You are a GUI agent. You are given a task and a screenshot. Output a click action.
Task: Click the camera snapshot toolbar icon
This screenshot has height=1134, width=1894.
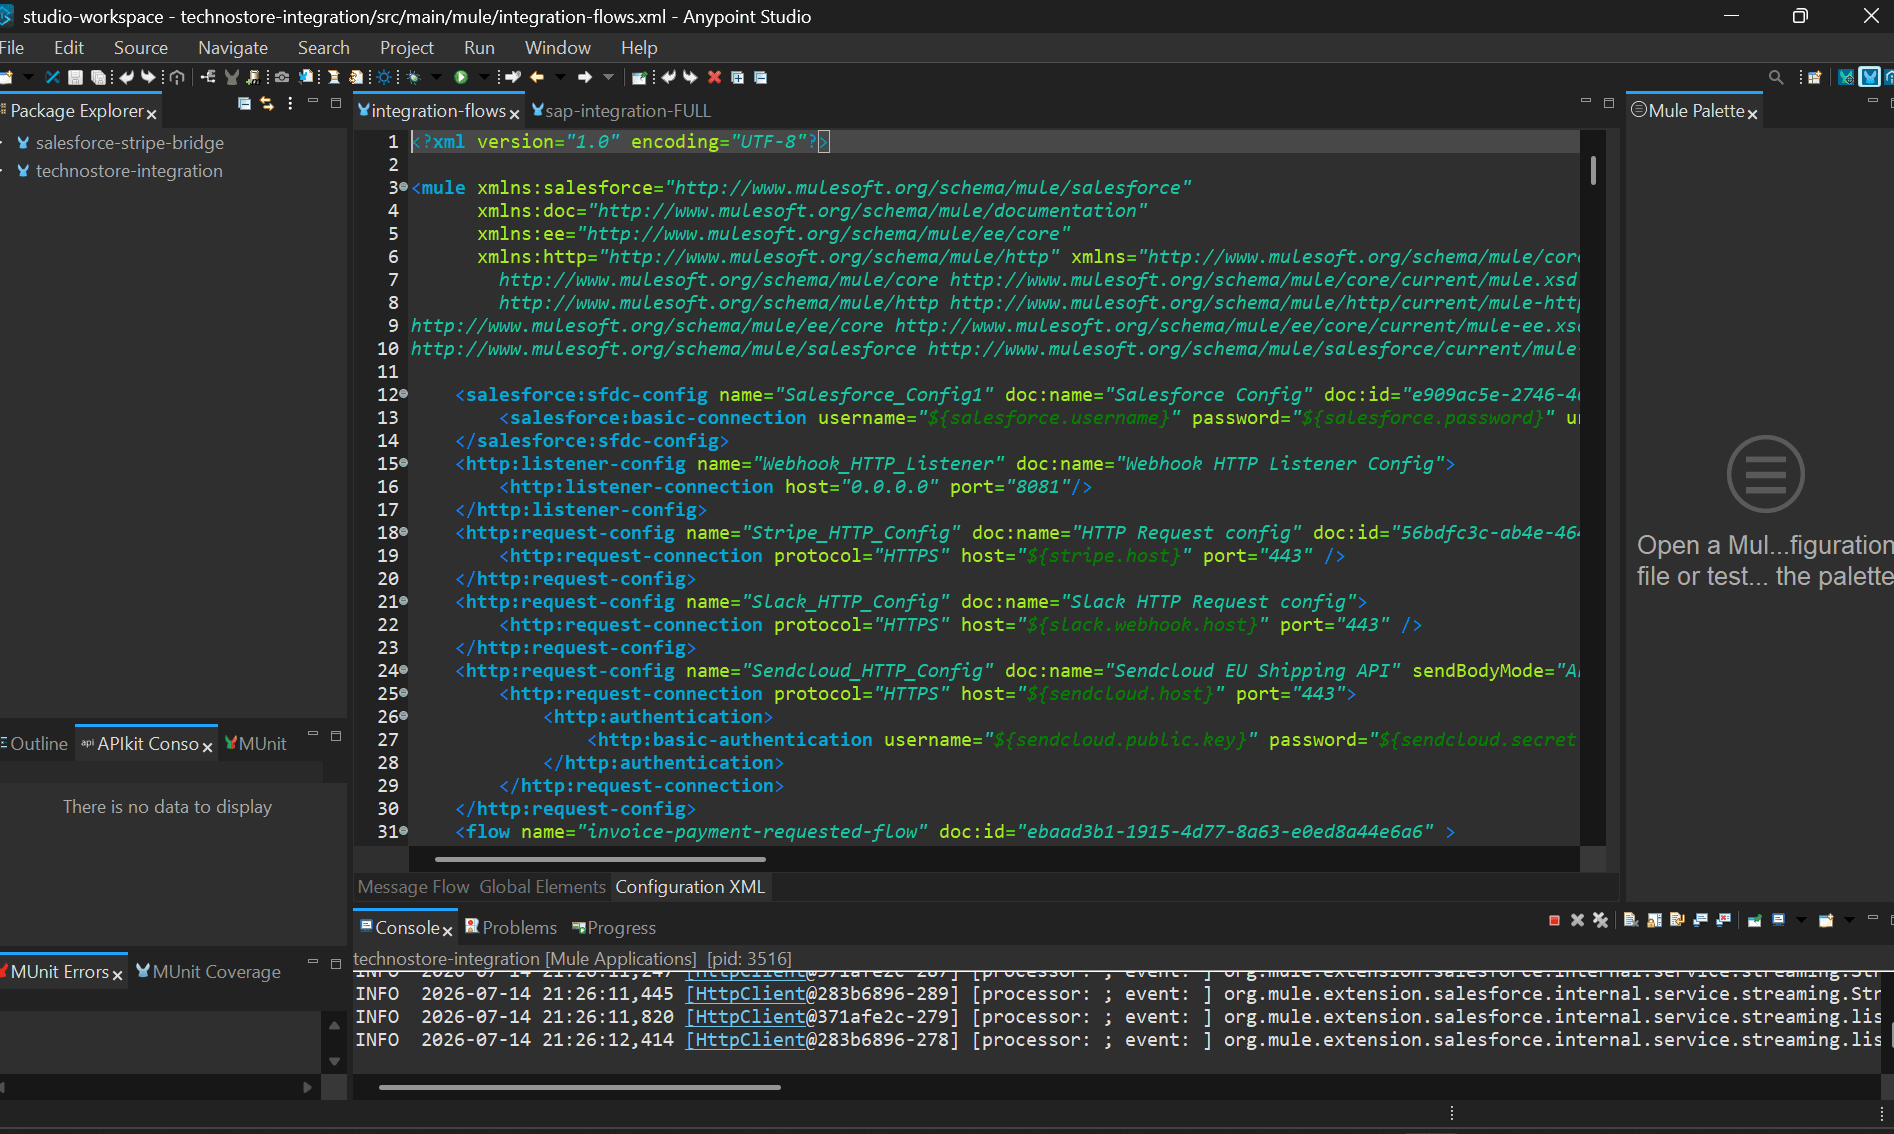coord(282,77)
